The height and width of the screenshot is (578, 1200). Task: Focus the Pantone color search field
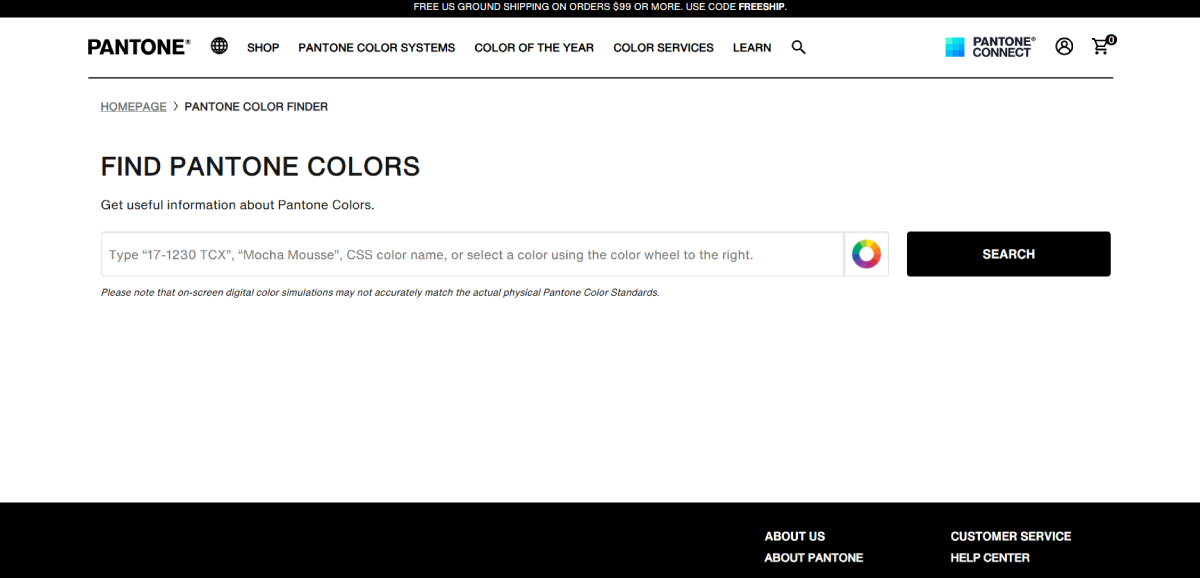pos(473,254)
